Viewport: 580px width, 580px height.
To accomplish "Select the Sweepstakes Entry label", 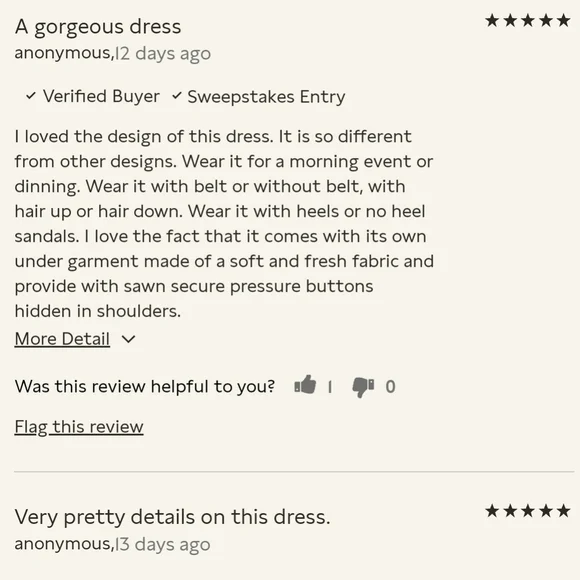I will point(266,97).
